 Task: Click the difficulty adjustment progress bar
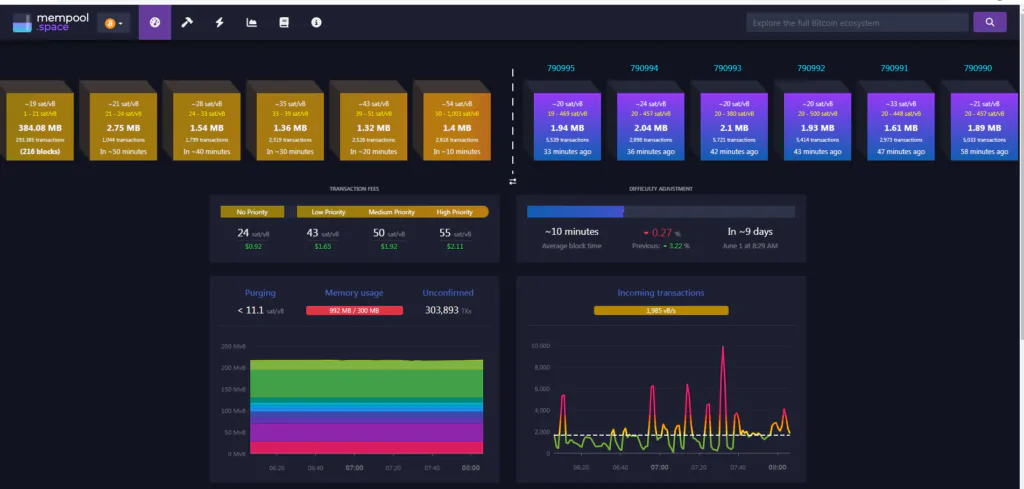pos(661,212)
